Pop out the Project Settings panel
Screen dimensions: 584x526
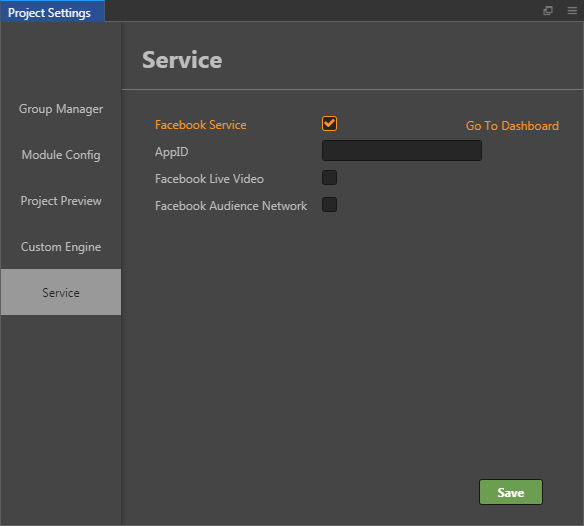[548, 10]
